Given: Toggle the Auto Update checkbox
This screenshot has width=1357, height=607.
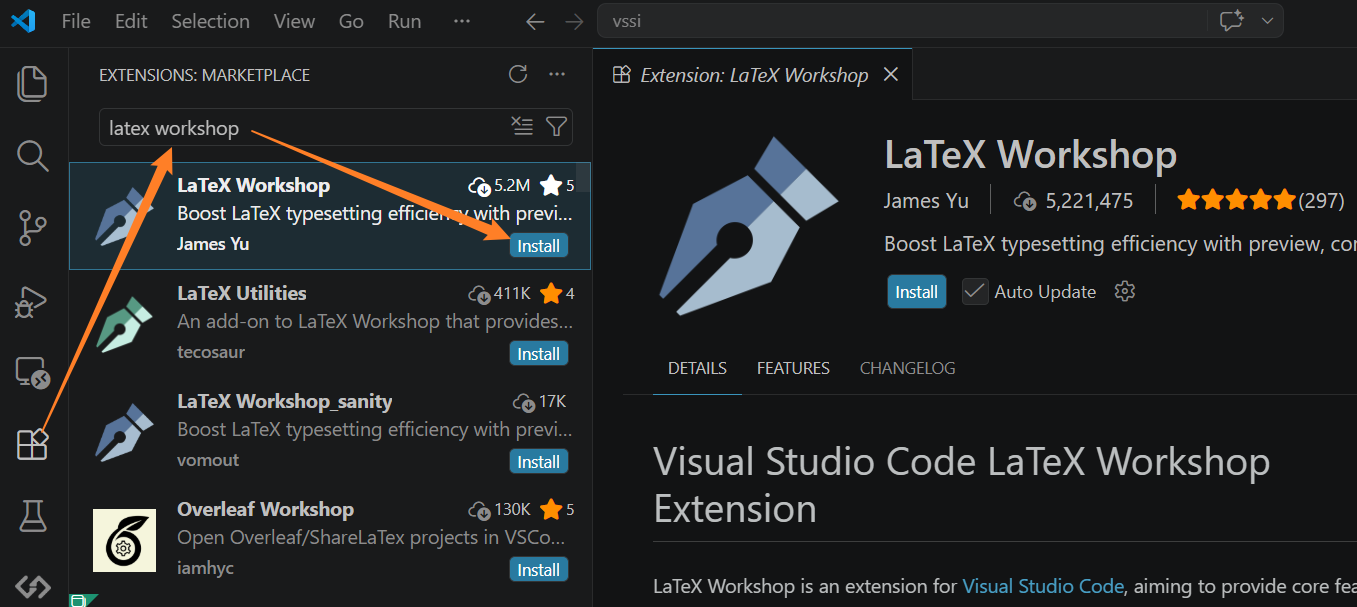Looking at the screenshot, I should [x=975, y=292].
